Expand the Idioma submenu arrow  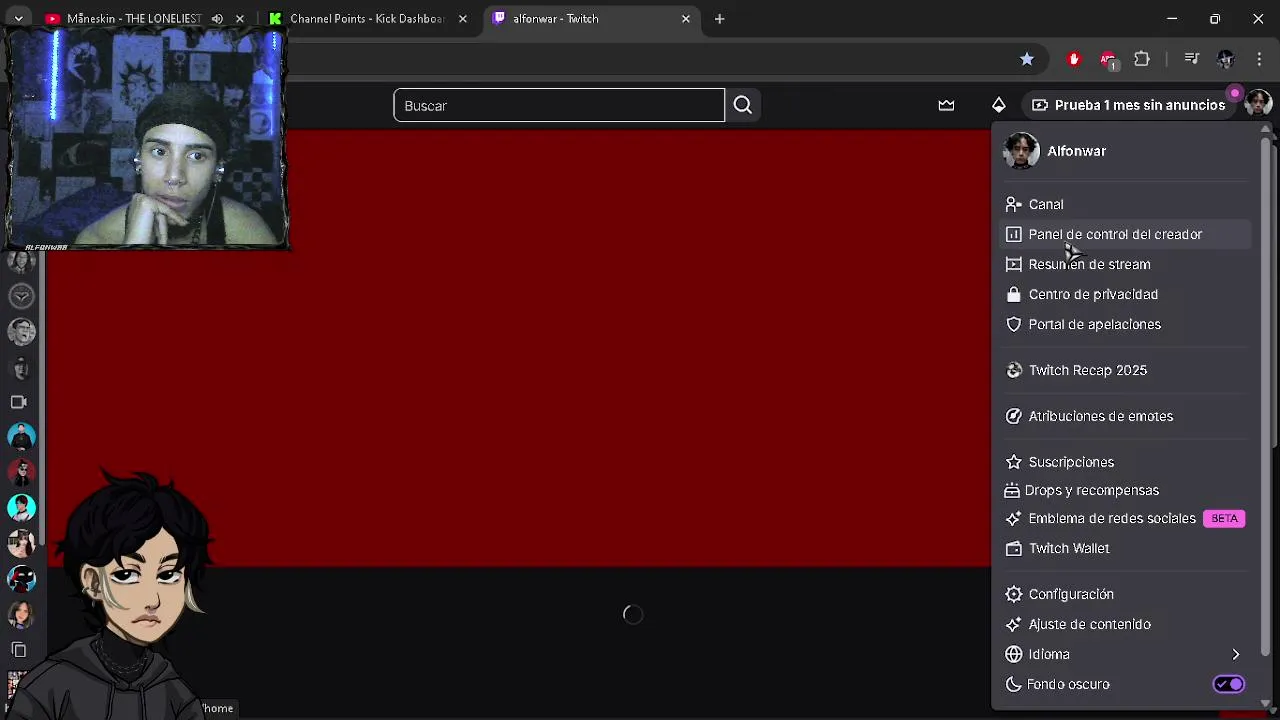[x=1235, y=654]
